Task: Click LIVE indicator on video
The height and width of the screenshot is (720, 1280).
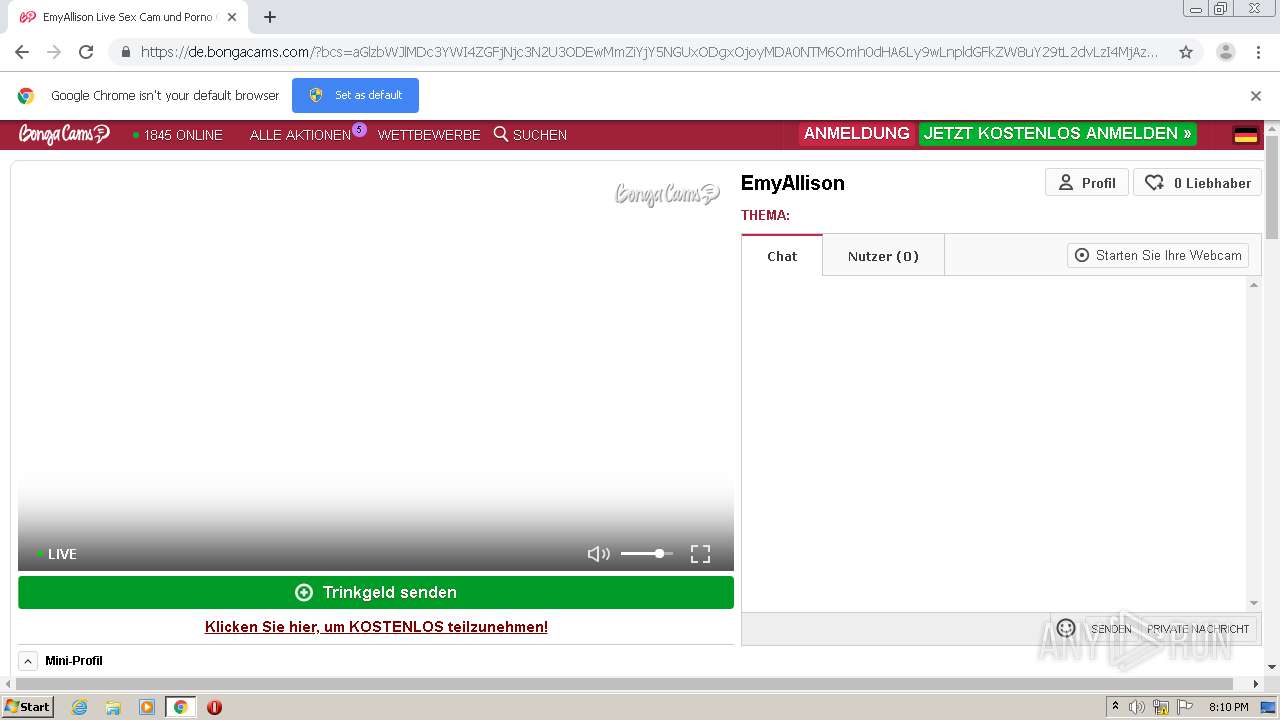Action: (x=57, y=554)
